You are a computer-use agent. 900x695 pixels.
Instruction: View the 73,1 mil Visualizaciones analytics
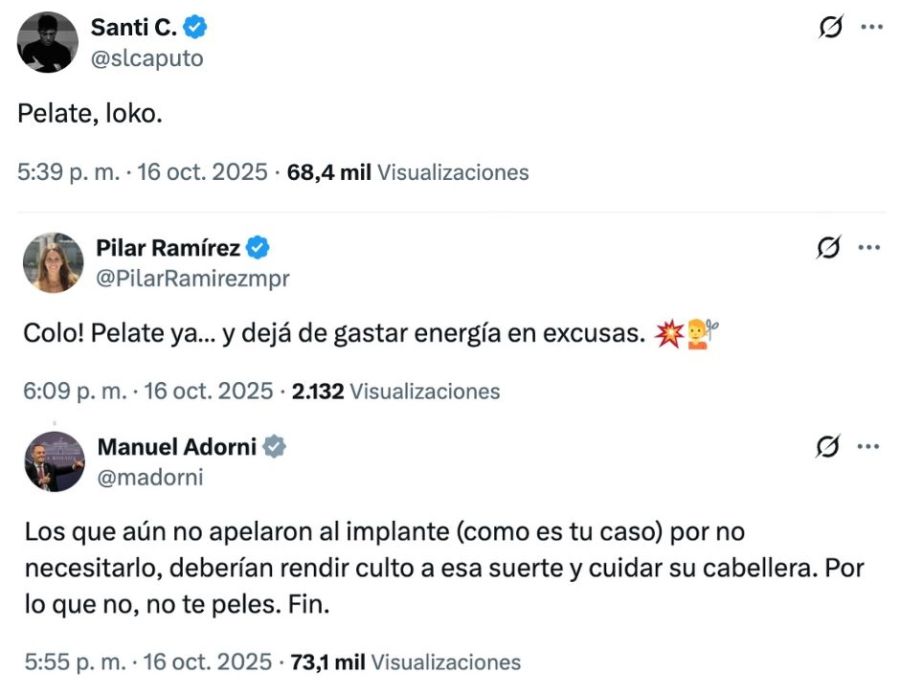405,661
